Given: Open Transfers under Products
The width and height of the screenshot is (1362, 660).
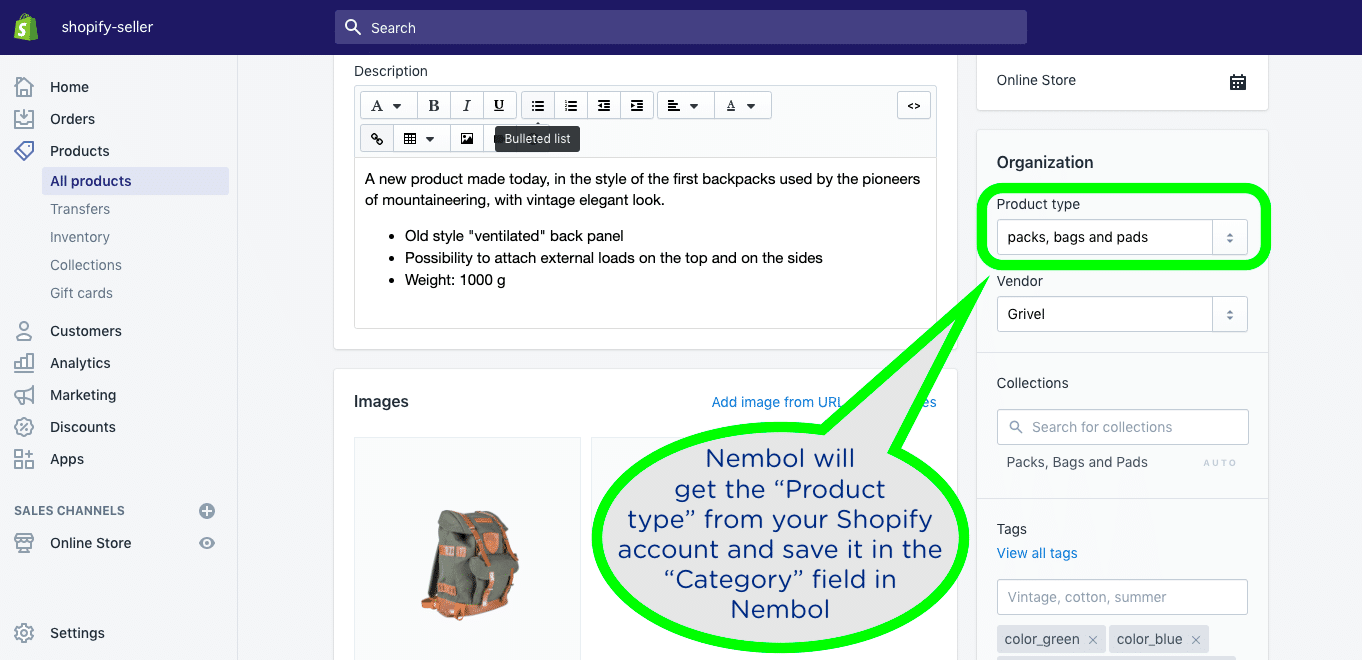Looking at the screenshot, I should pos(80,209).
